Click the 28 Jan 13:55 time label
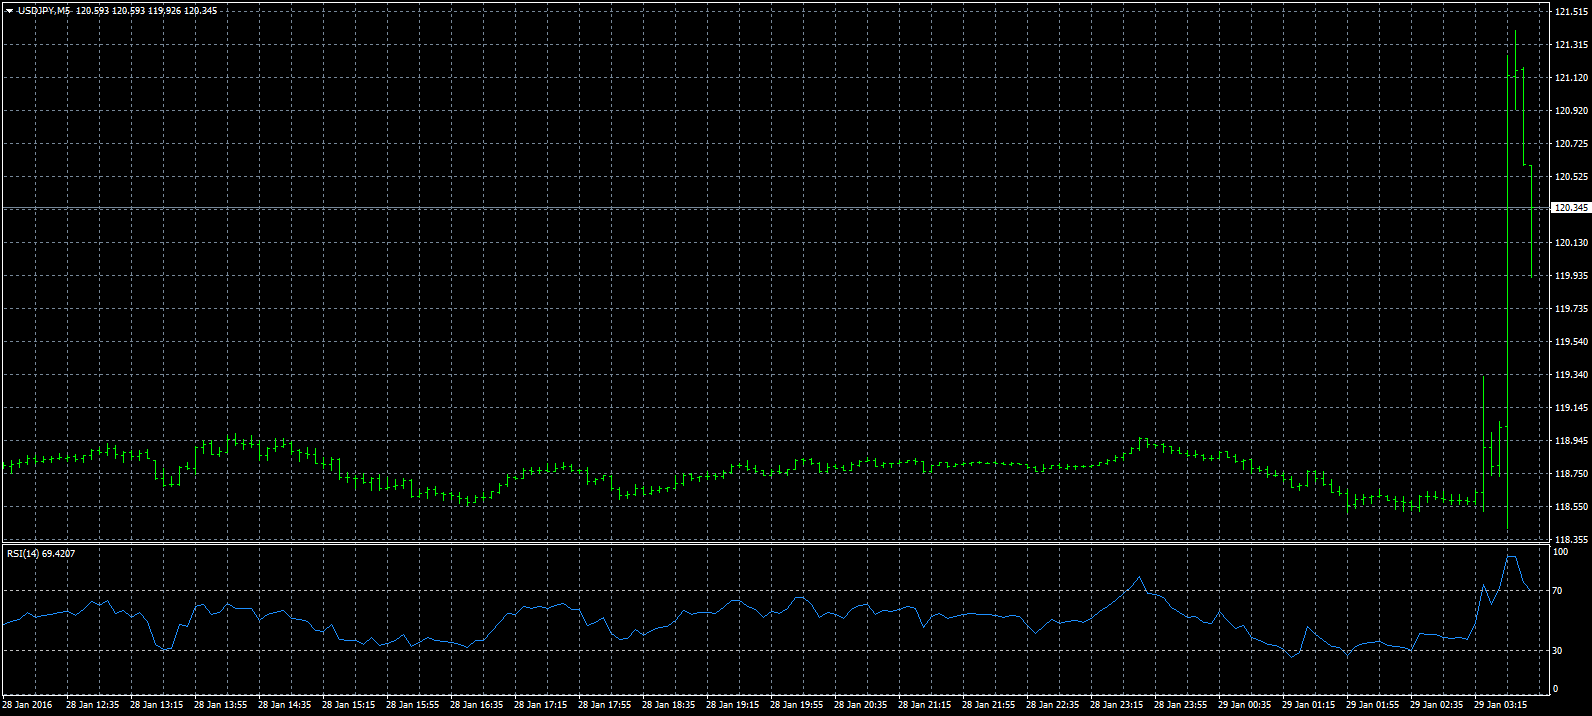The image size is (1592, 716). tap(221, 705)
